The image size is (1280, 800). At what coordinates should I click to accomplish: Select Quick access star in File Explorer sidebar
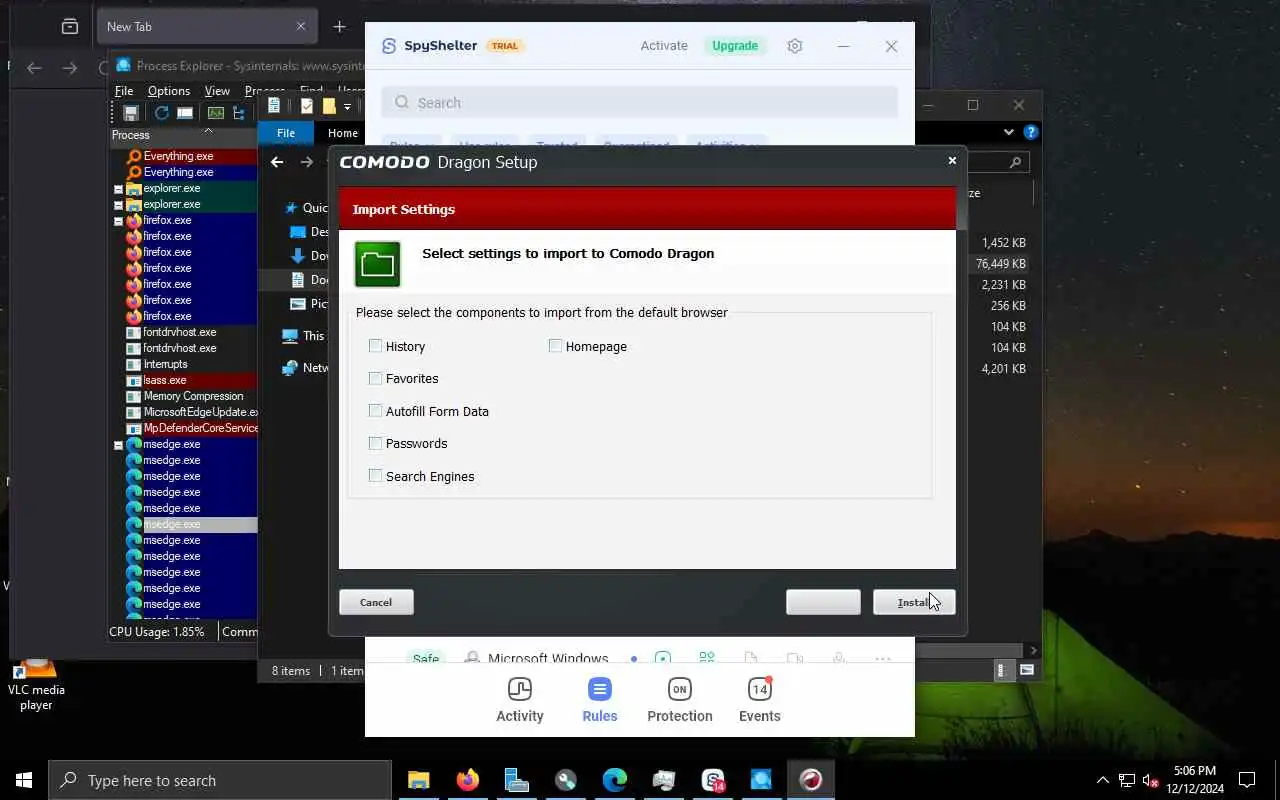[x=291, y=208]
